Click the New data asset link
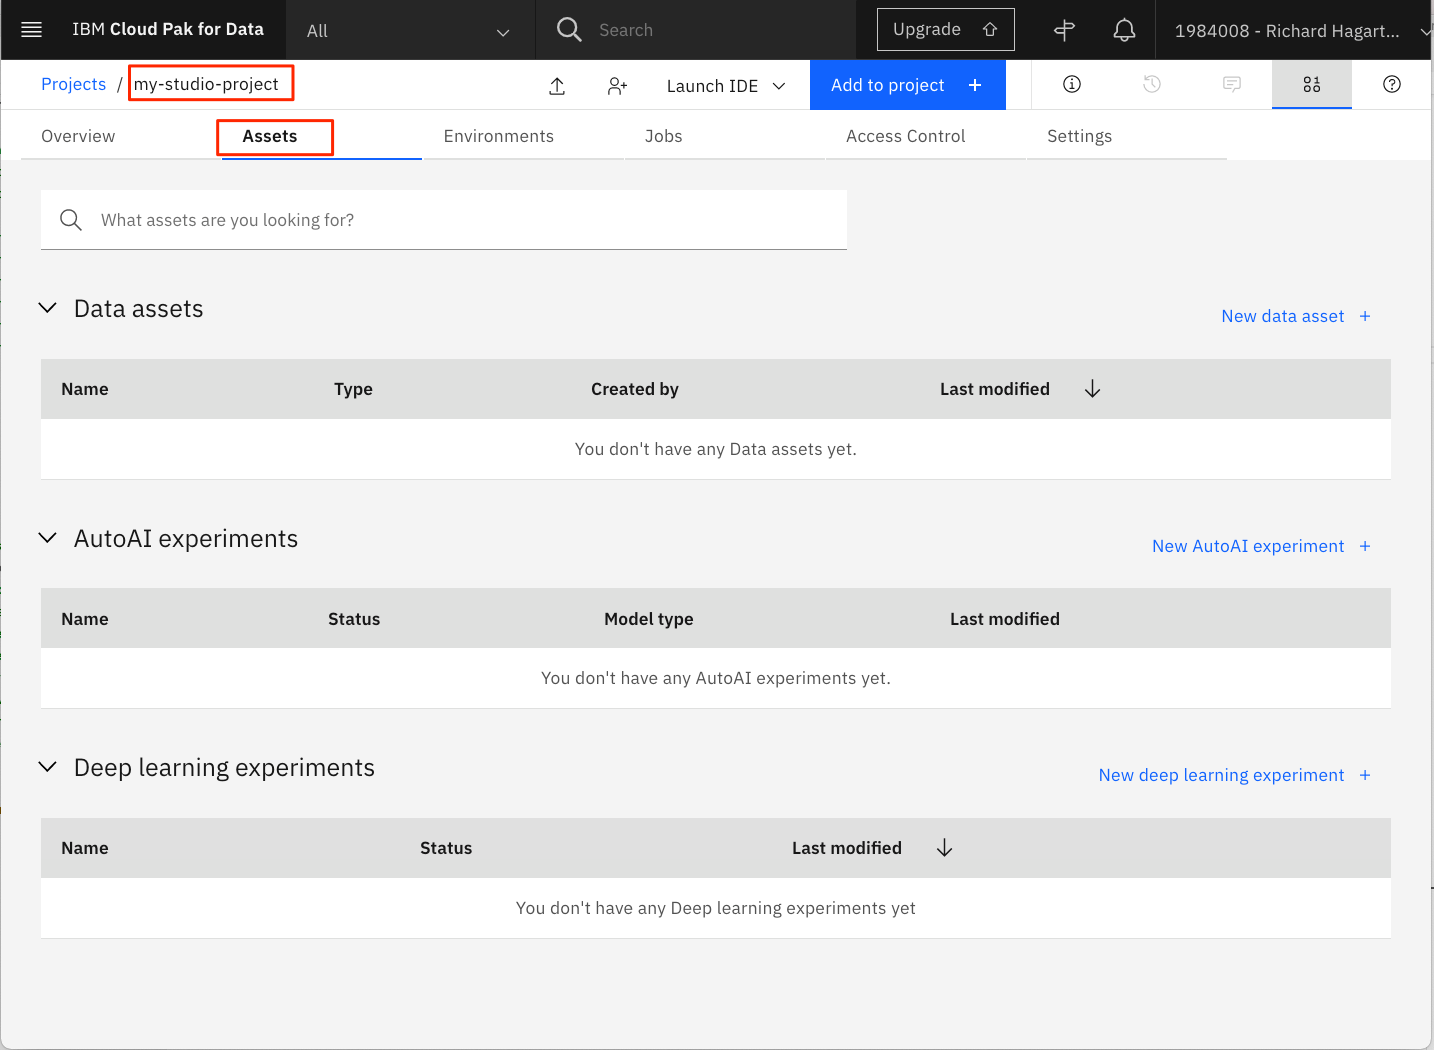Image resolution: width=1434 pixels, height=1050 pixels. pos(1282,316)
